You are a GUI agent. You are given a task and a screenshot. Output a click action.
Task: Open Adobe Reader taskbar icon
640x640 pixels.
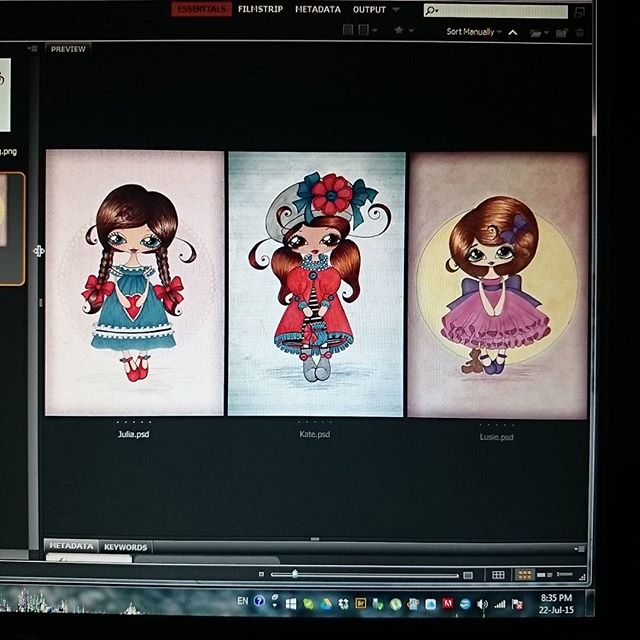447,604
